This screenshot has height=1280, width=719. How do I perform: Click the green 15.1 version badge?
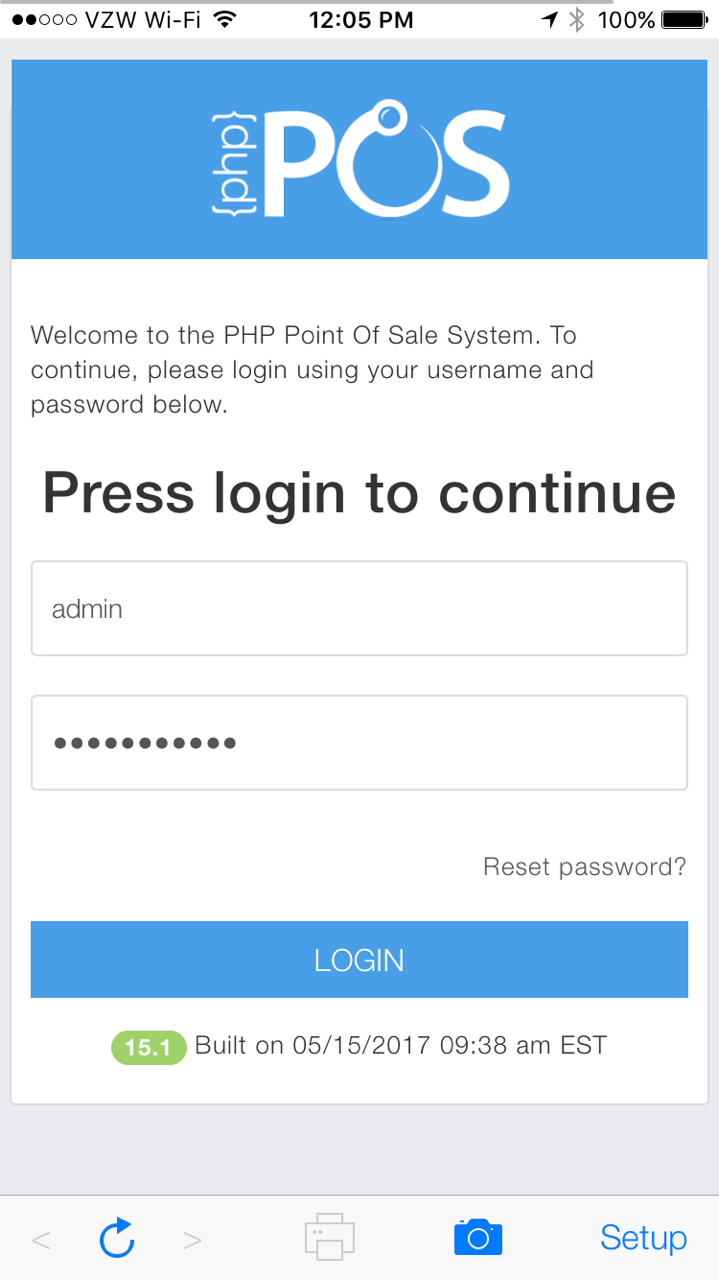click(148, 1047)
